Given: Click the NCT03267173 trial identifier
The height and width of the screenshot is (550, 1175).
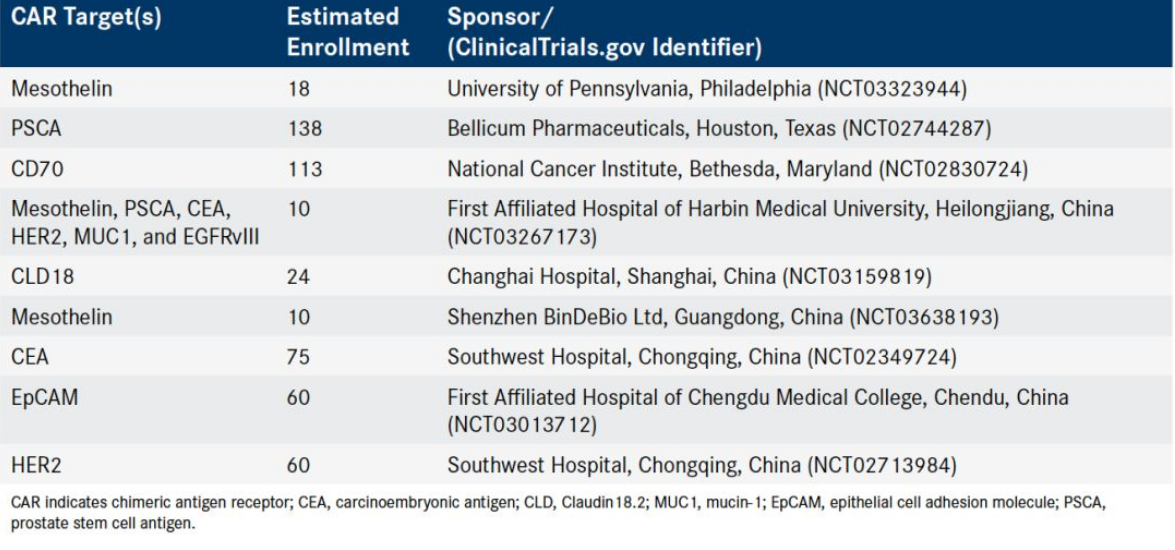Looking at the screenshot, I should (x=522, y=237).
